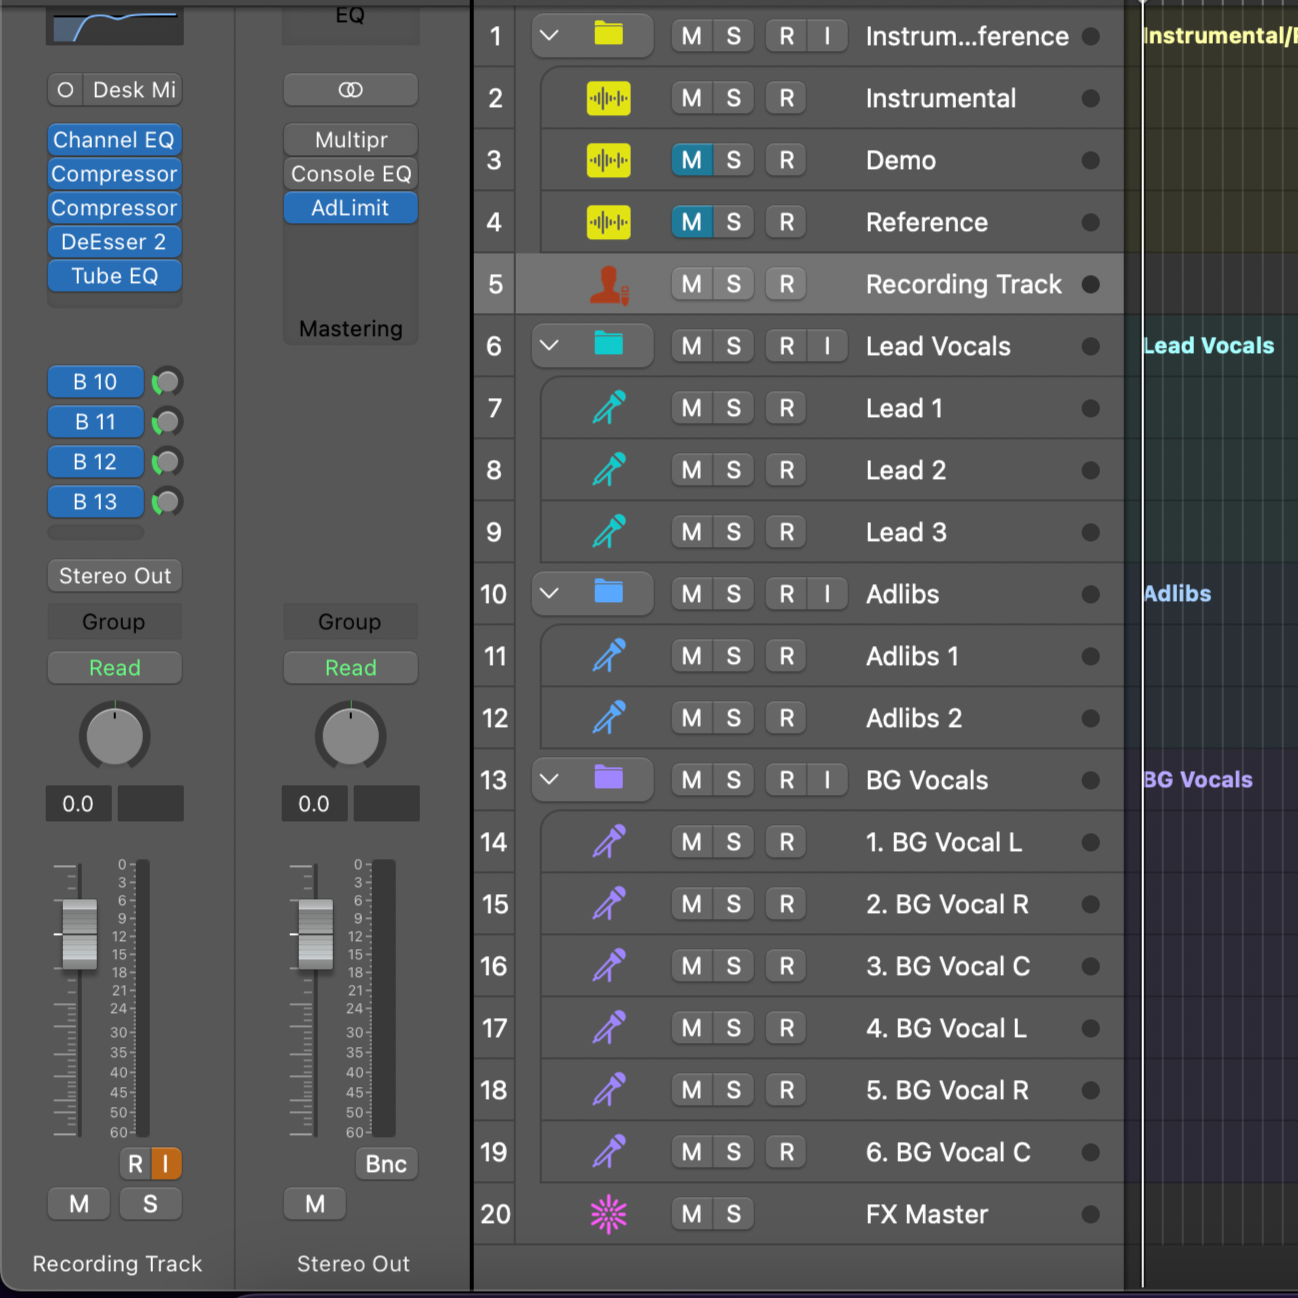
Task: Click the red vocalist icon on Recording Track
Action: 608,284
